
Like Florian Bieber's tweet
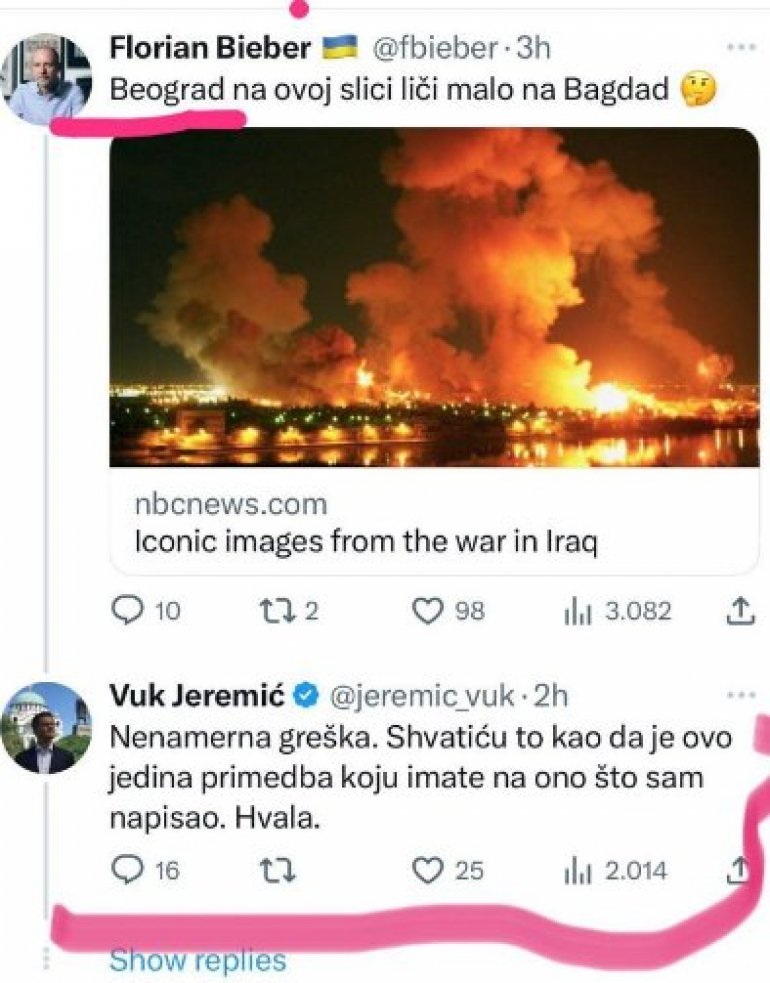pyautogui.click(x=428, y=611)
